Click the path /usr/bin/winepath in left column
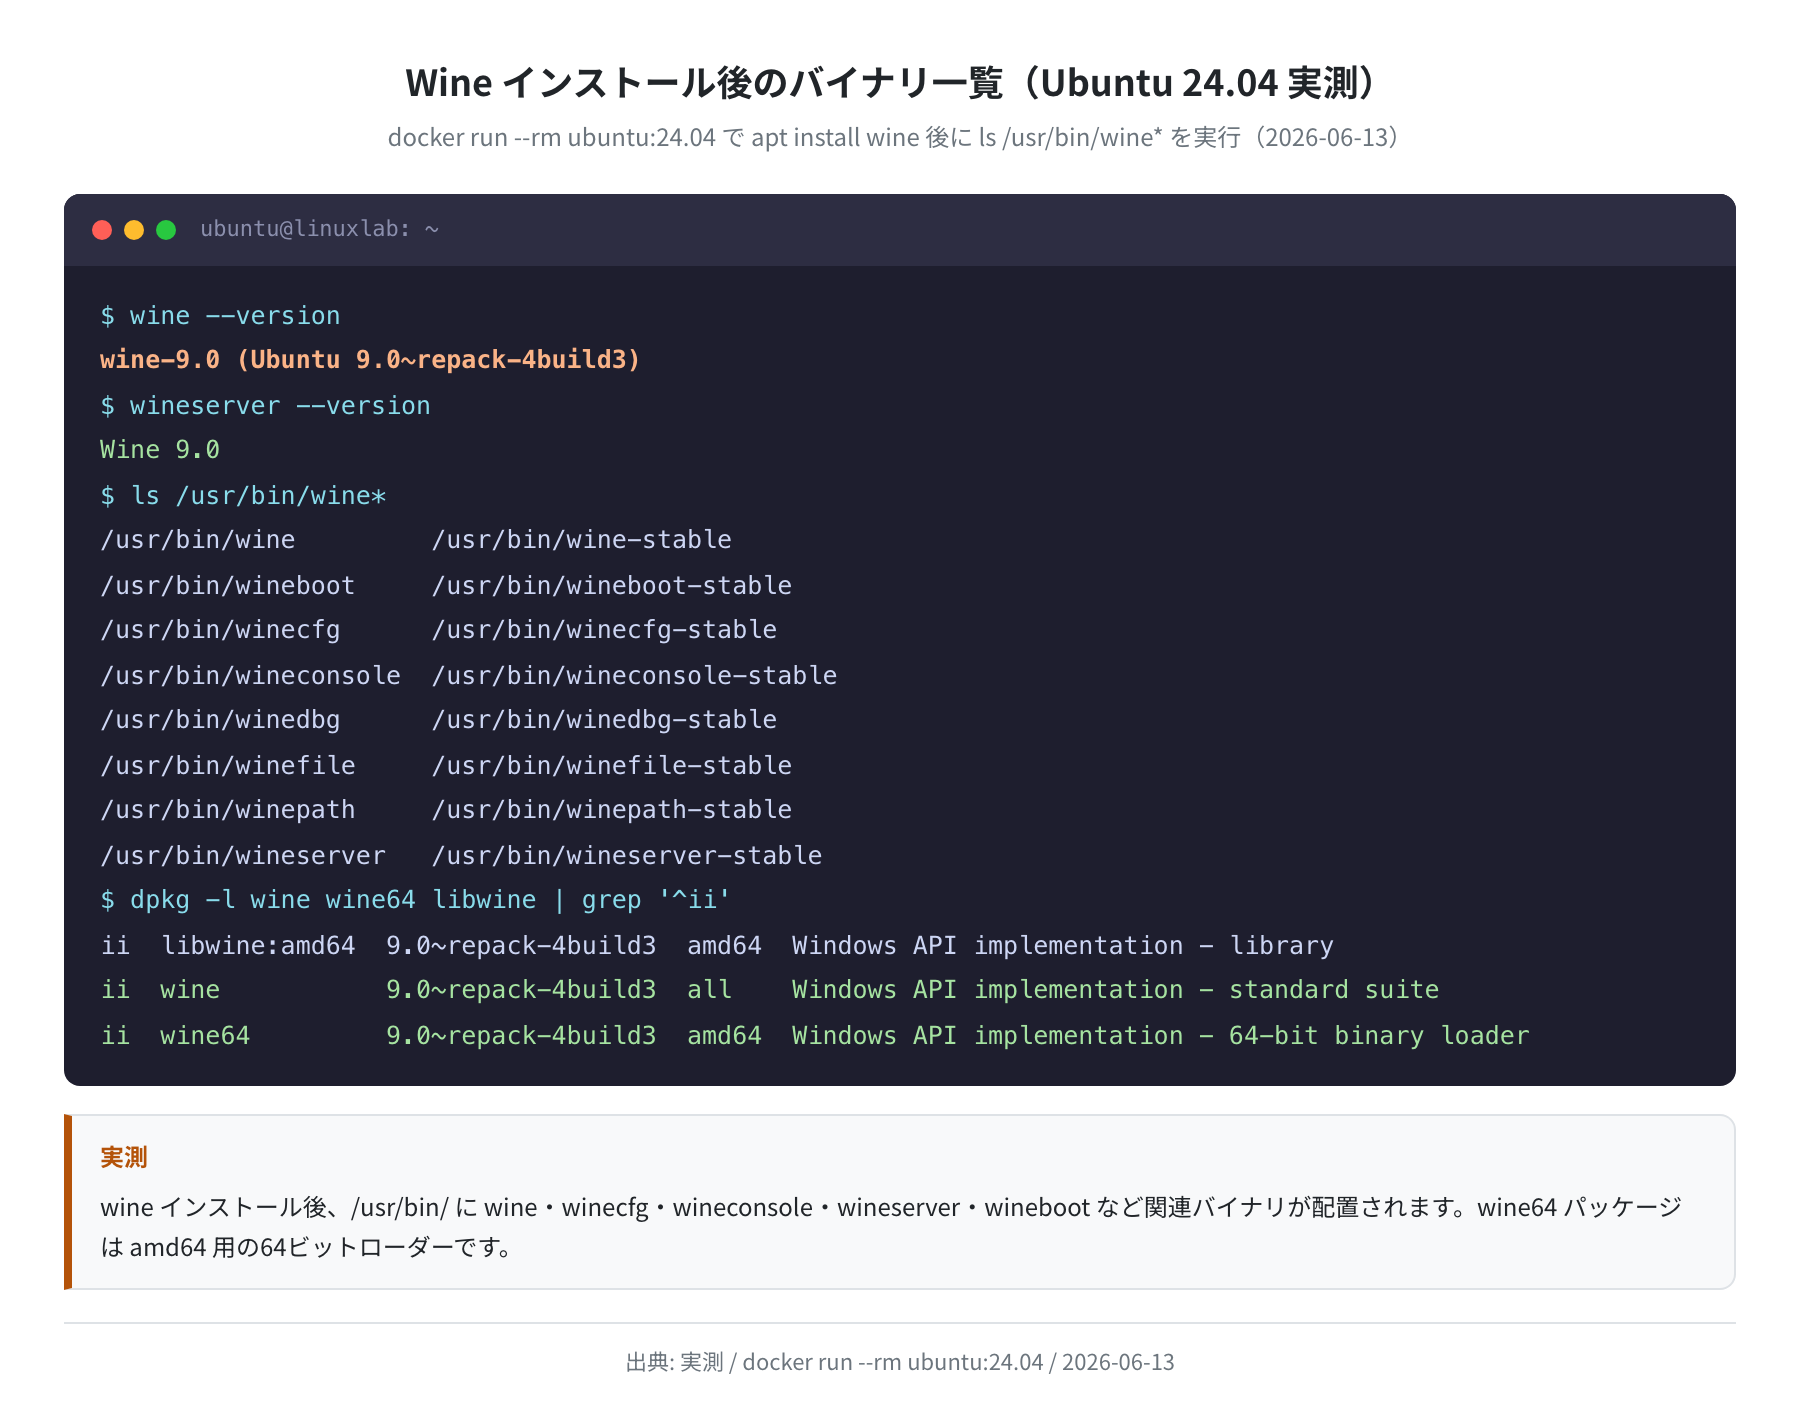The height and width of the screenshot is (1416, 1800). click(228, 810)
